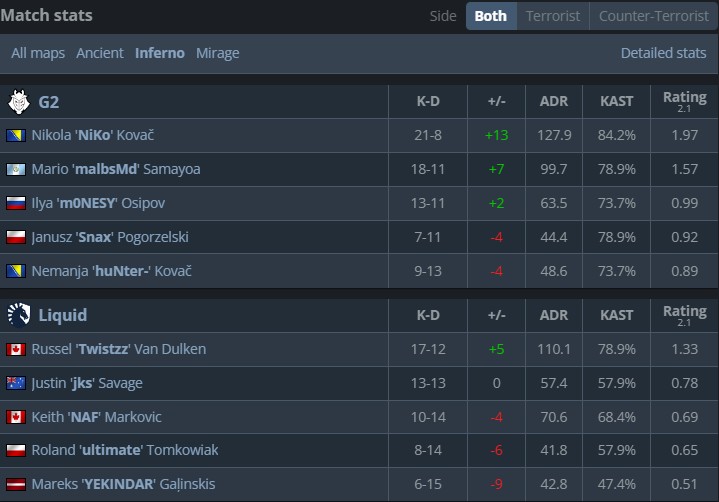Click the Russian flag beside m0NESY

click(x=16, y=203)
